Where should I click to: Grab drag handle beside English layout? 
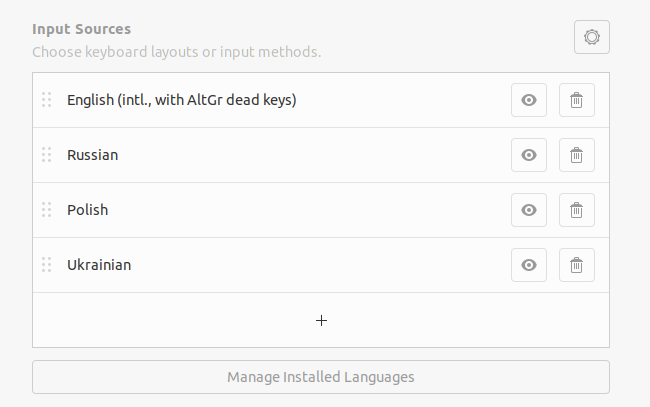[x=46, y=100]
